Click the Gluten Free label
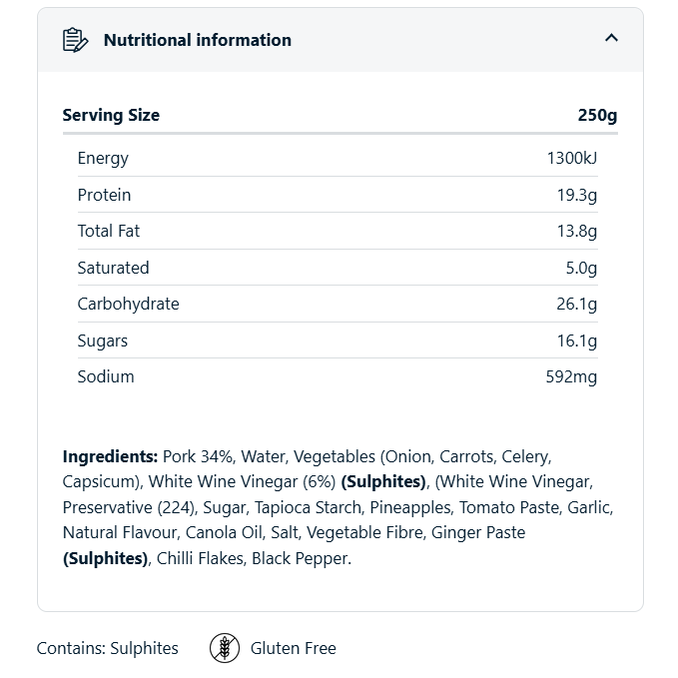 (x=293, y=648)
